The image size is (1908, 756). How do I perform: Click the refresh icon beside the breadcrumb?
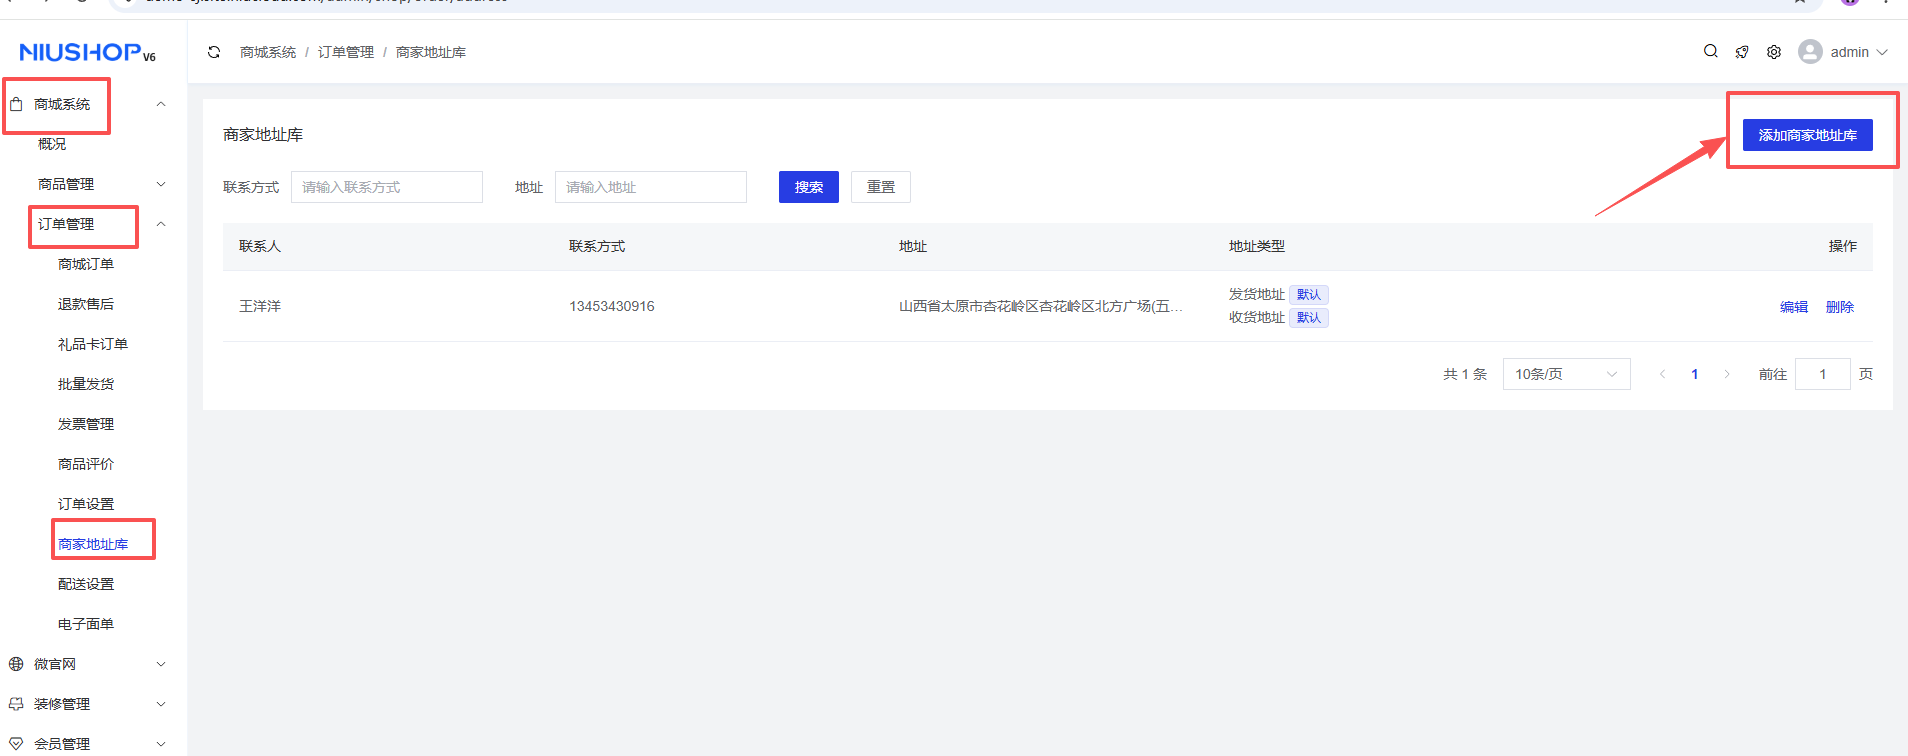pyautogui.click(x=214, y=52)
